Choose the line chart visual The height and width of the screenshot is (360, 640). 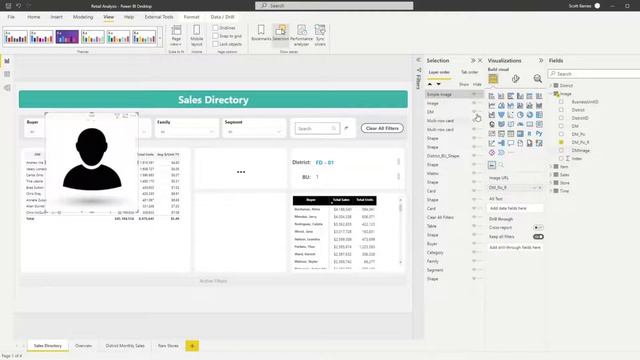tap(492, 105)
